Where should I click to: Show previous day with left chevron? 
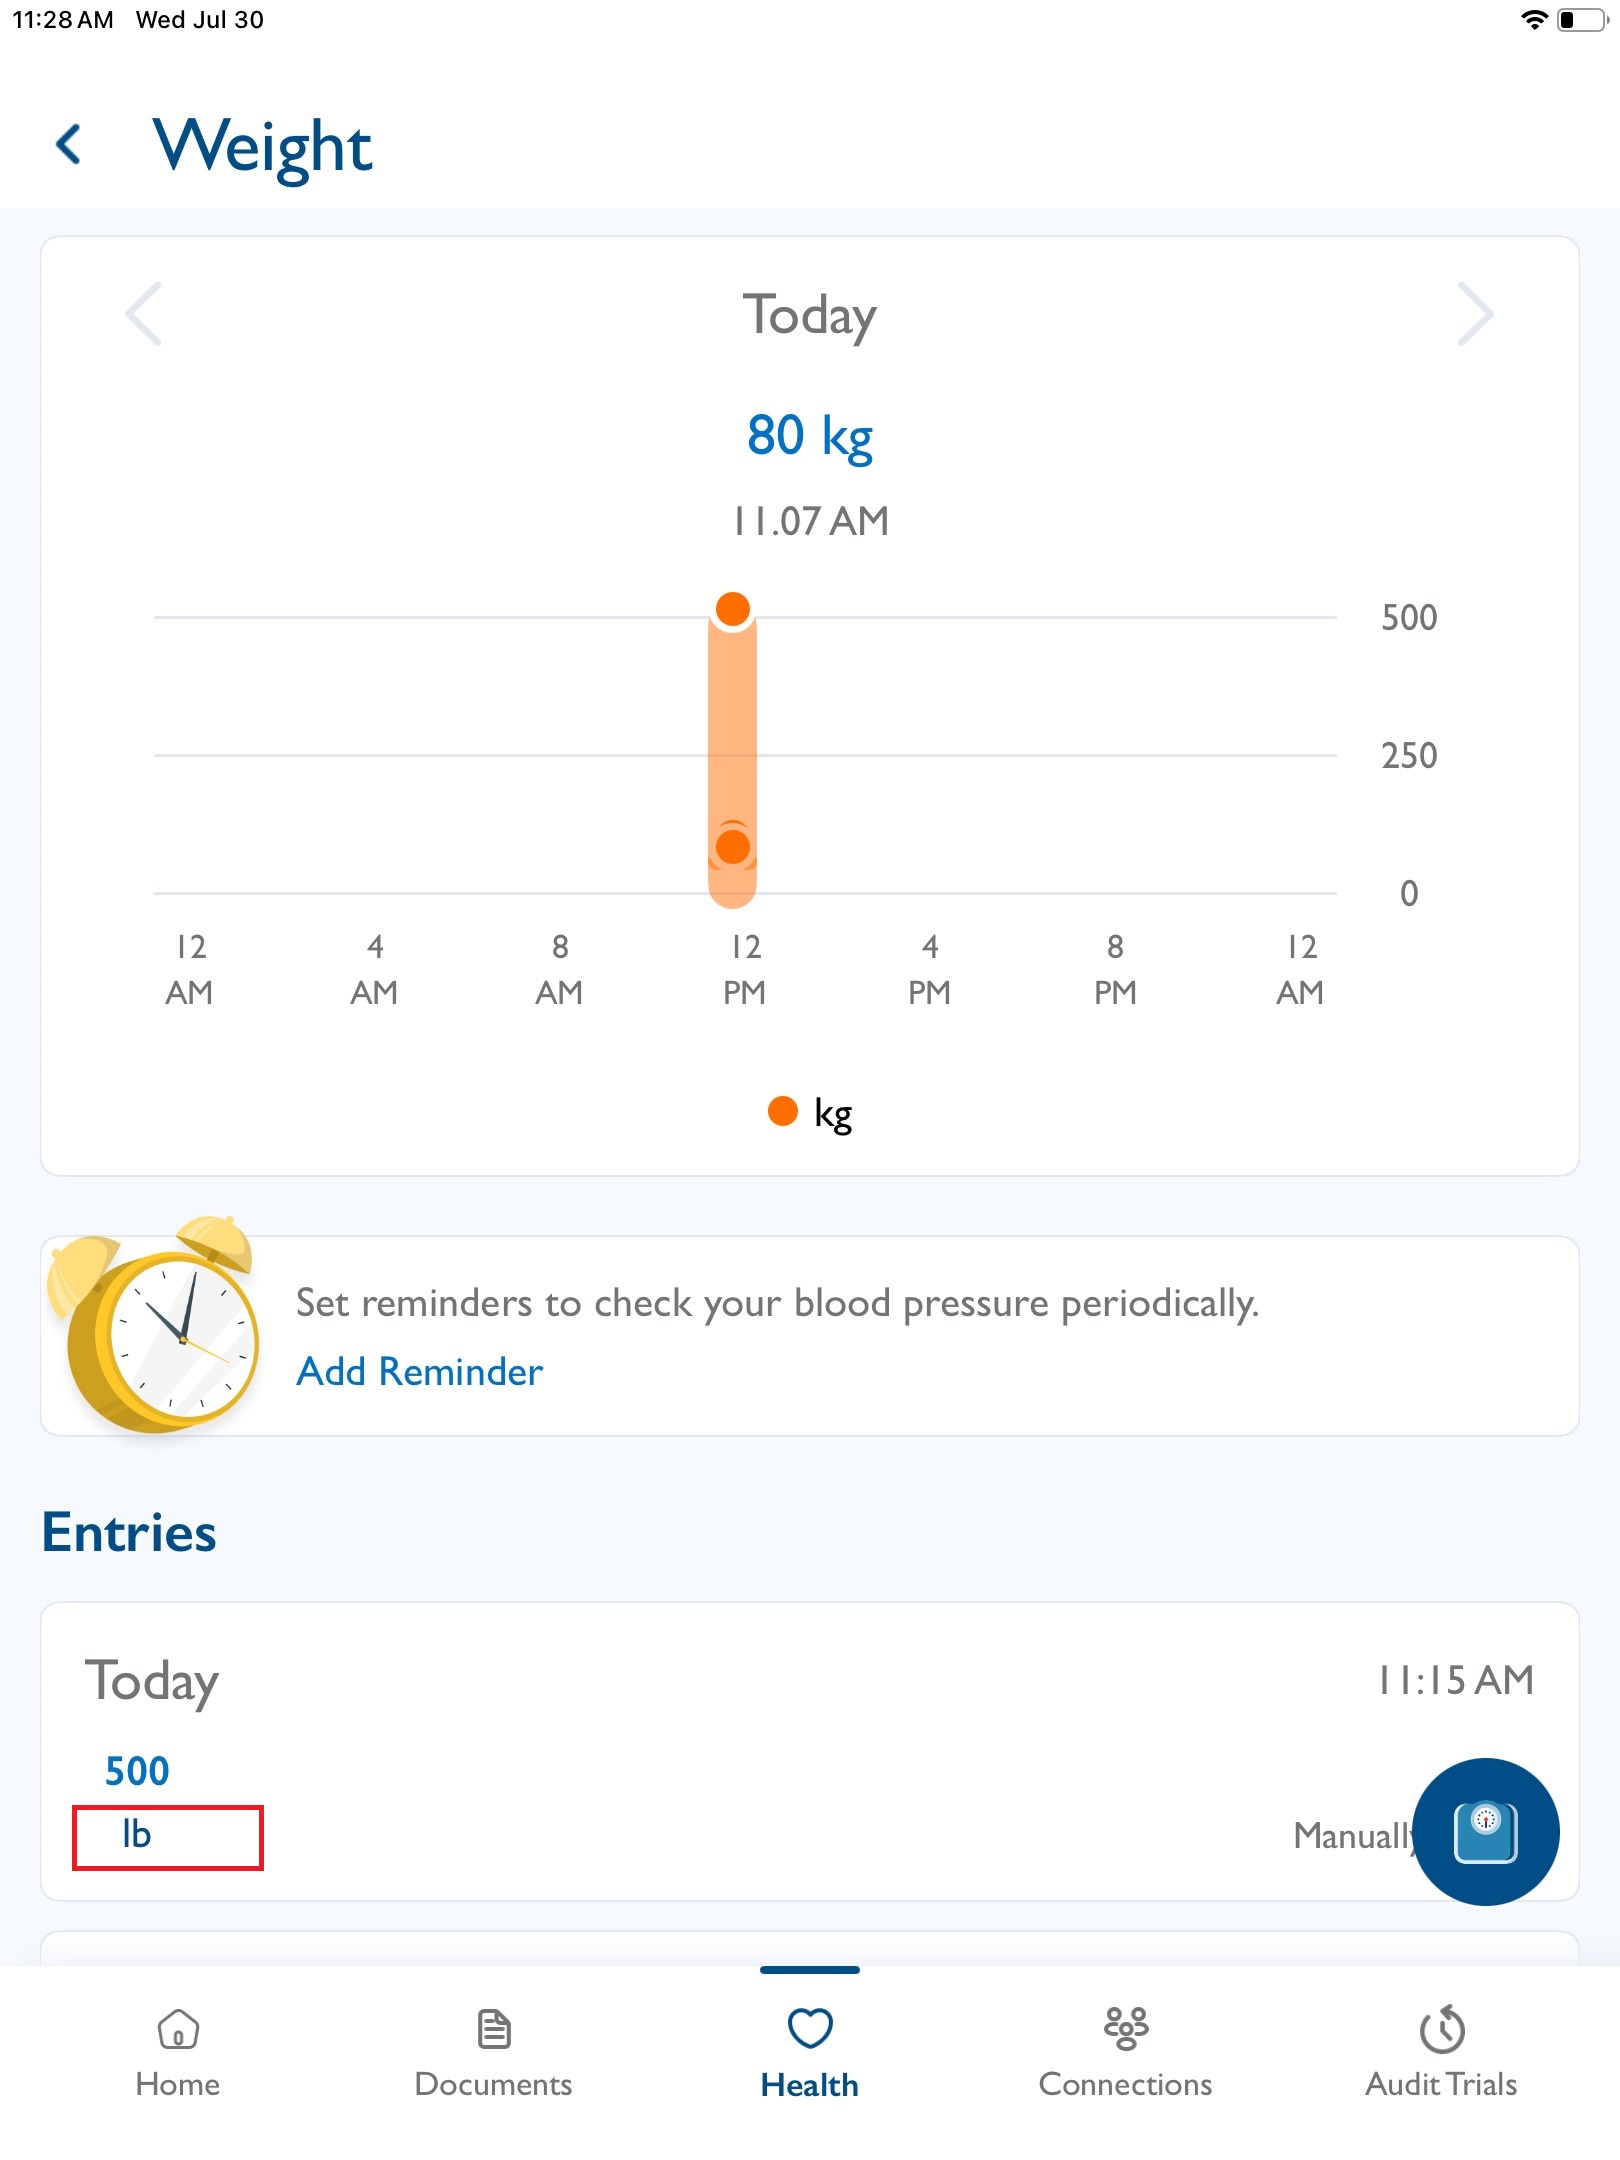tap(144, 314)
